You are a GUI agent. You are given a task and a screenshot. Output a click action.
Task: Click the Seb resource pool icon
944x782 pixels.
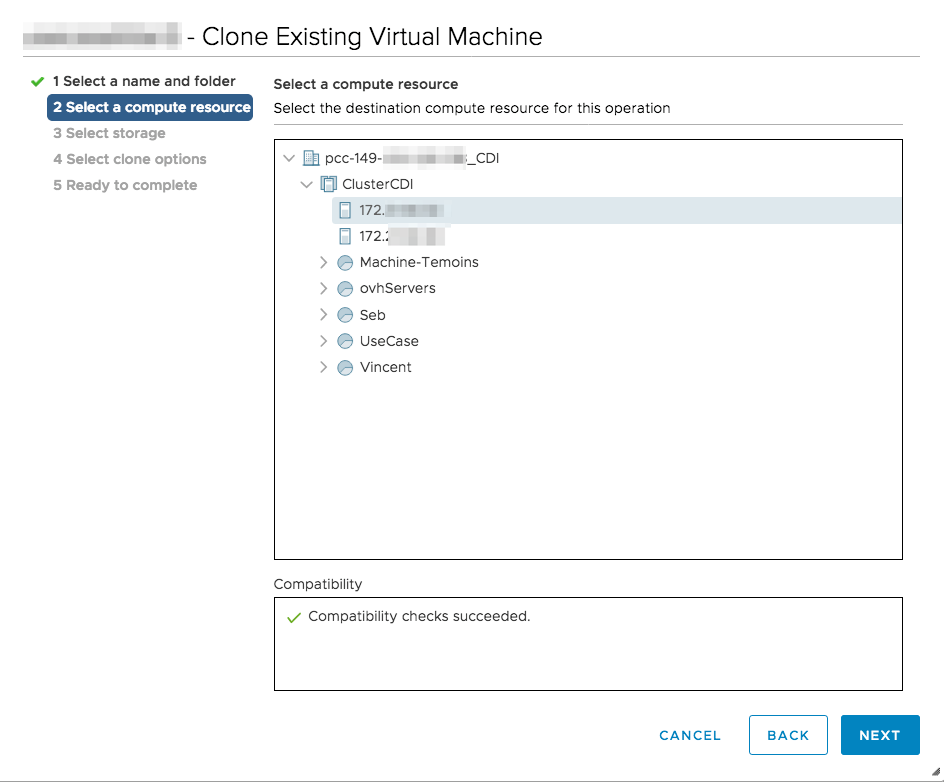point(344,314)
